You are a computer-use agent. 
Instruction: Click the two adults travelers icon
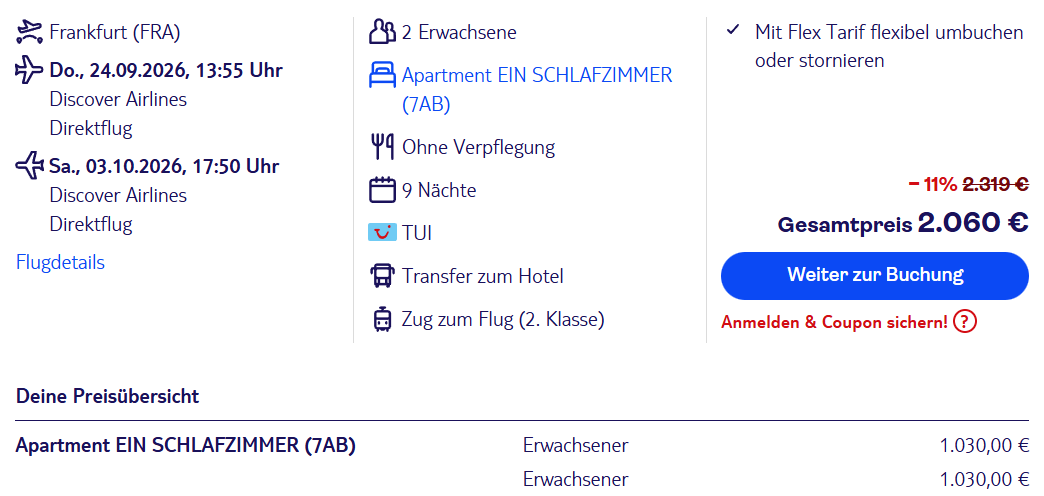pyautogui.click(x=382, y=33)
